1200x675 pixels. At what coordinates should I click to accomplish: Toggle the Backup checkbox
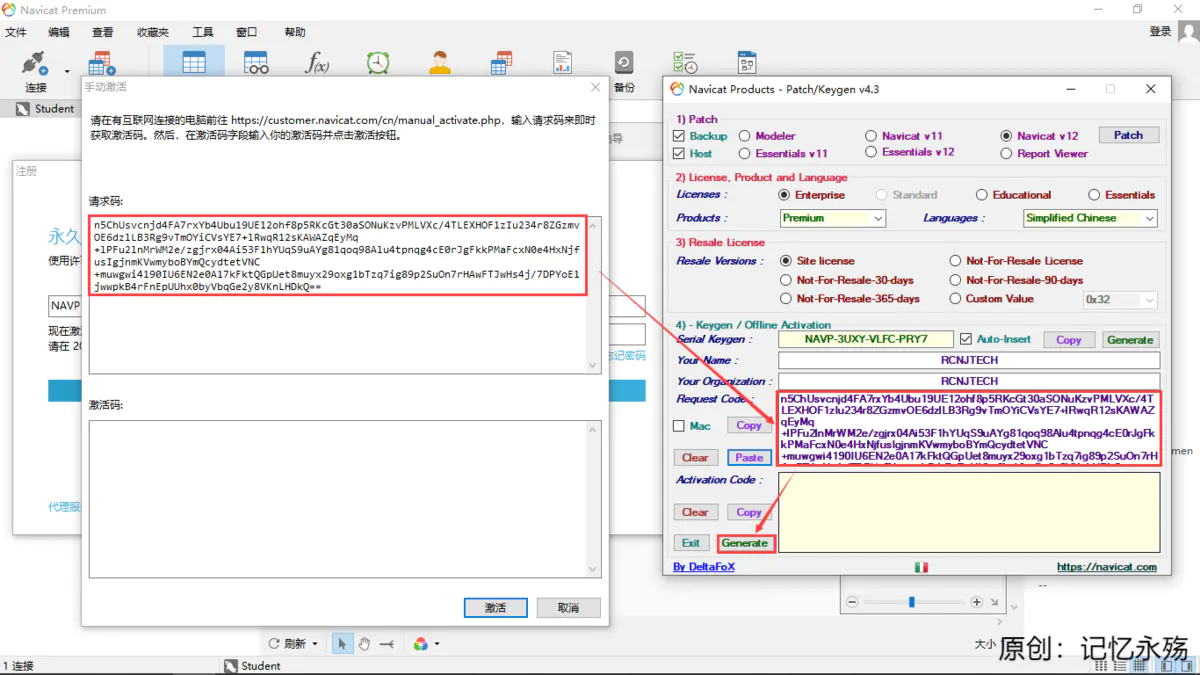click(x=679, y=136)
